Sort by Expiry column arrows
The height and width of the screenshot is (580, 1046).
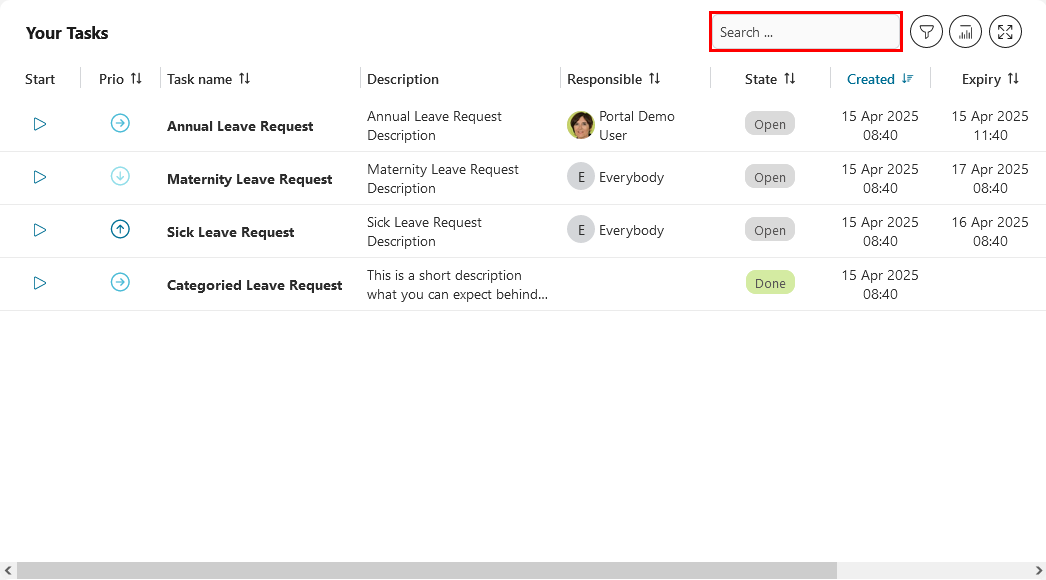tap(1013, 79)
